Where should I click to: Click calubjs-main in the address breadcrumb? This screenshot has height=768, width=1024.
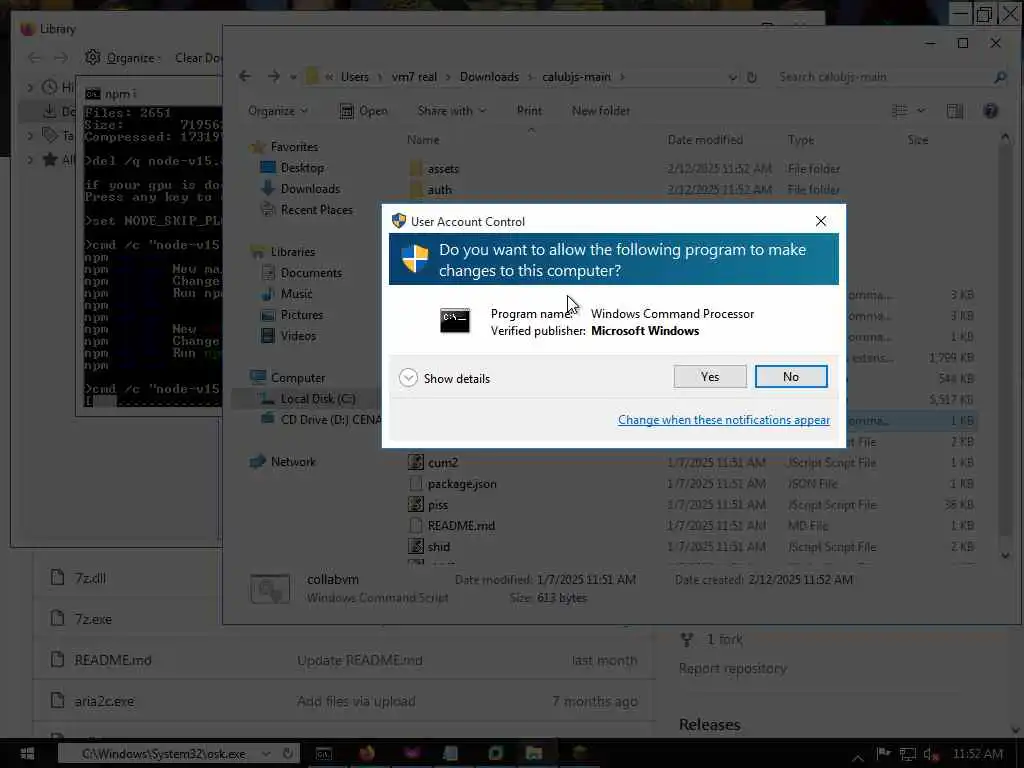click(x=576, y=76)
